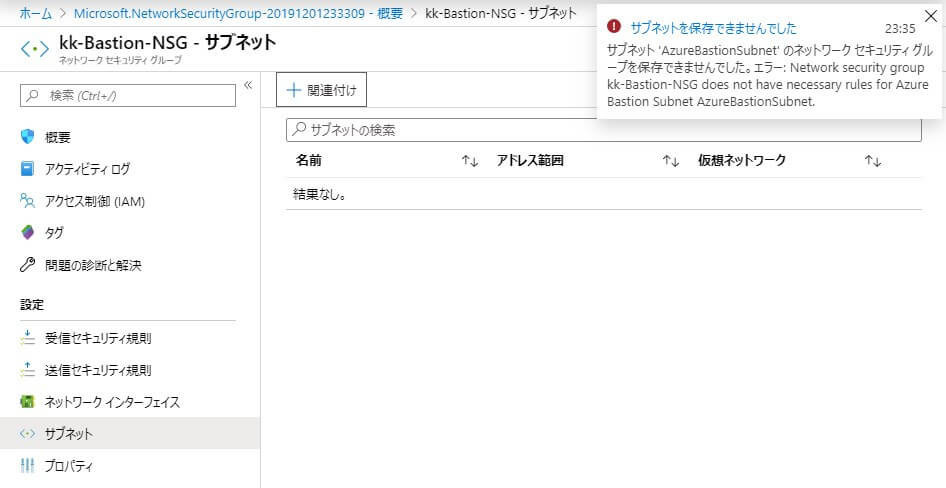
Task: Click the red error icon in notification
Action: click(x=614, y=26)
